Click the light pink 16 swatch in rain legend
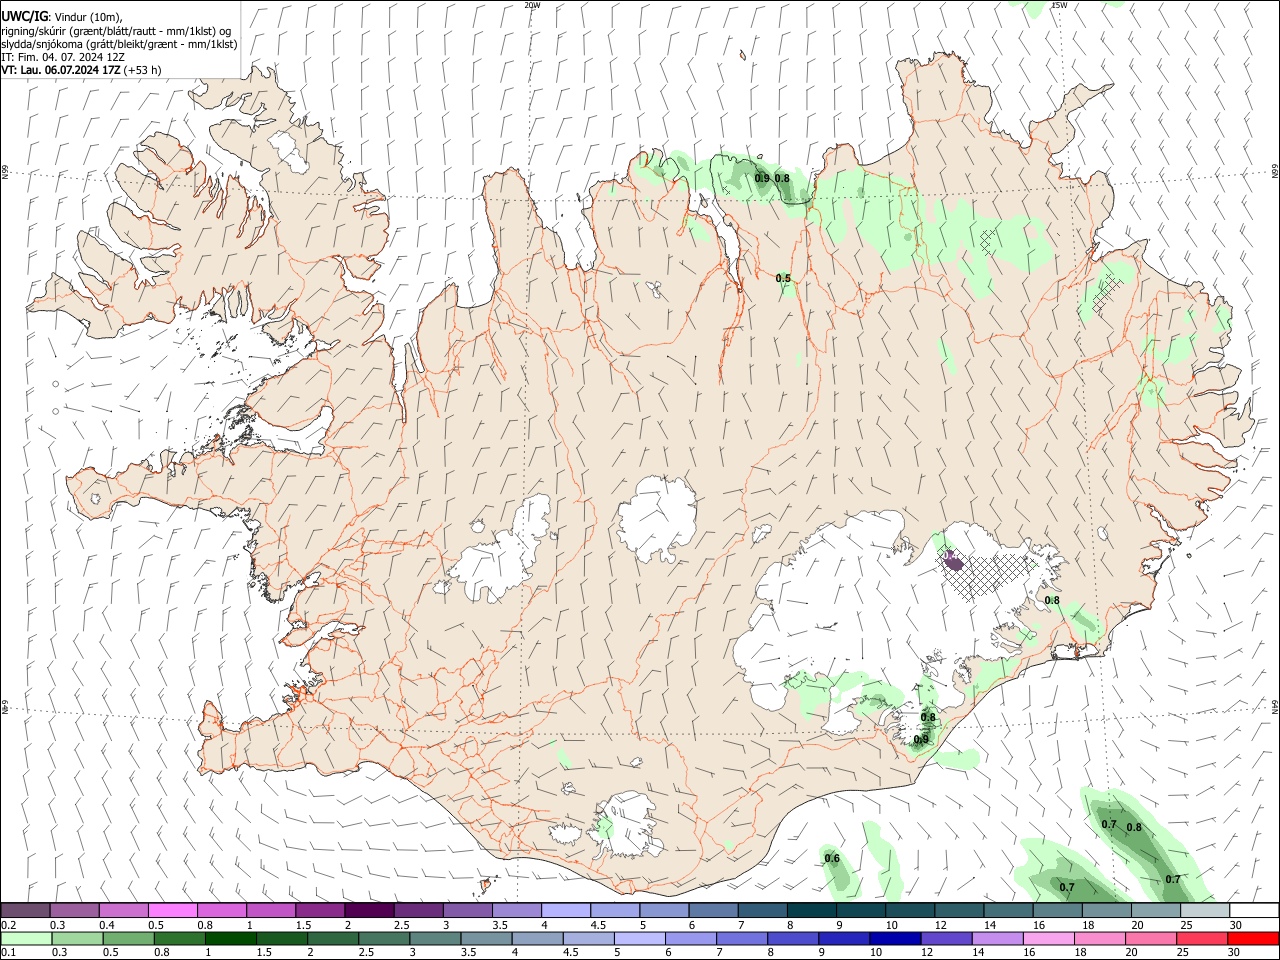The image size is (1280, 960). 1048,938
